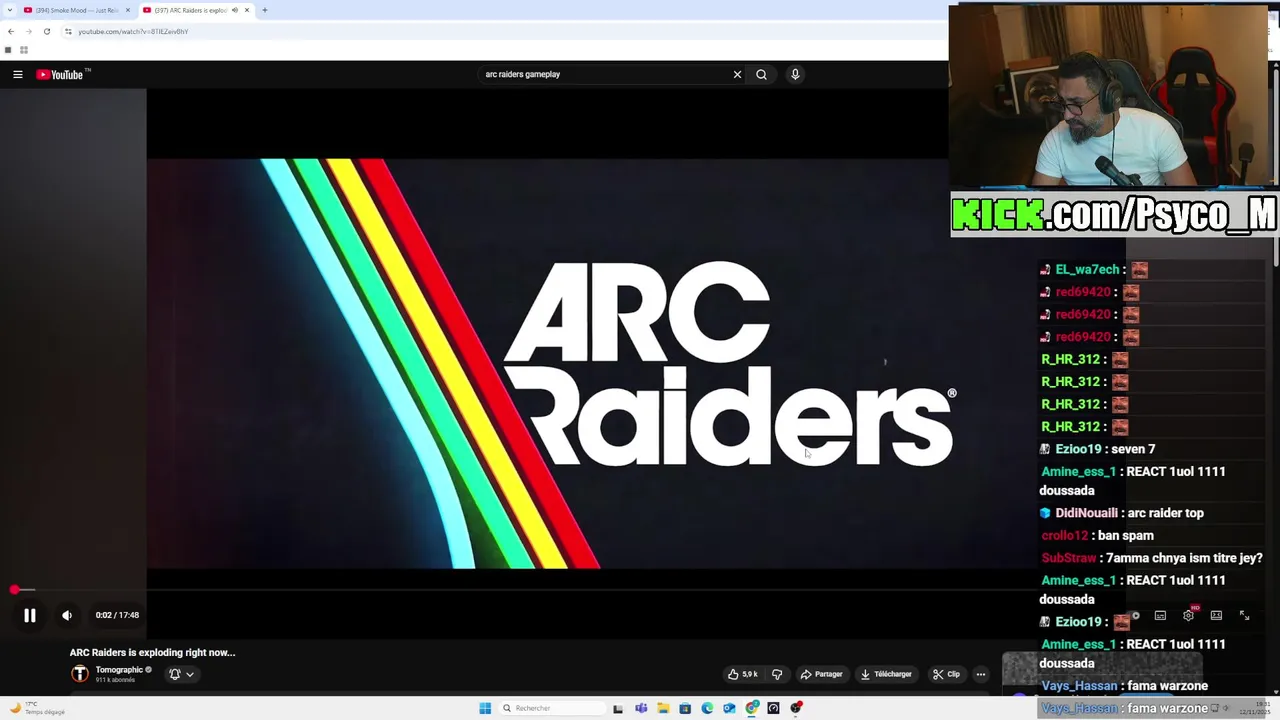
Task: Dislike the video with thumbs down
Action: click(777, 674)
